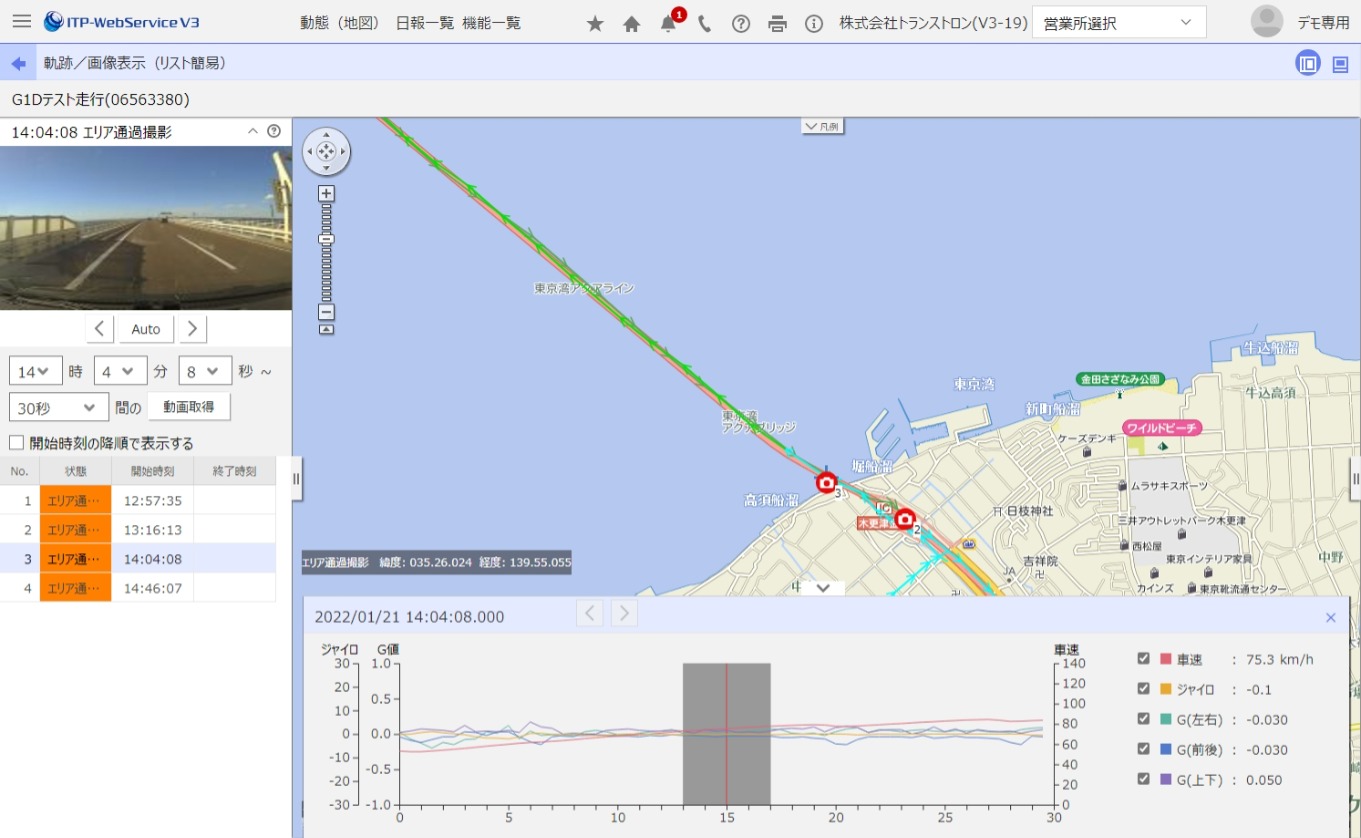Click the dashcam image thumbnail

146,228
